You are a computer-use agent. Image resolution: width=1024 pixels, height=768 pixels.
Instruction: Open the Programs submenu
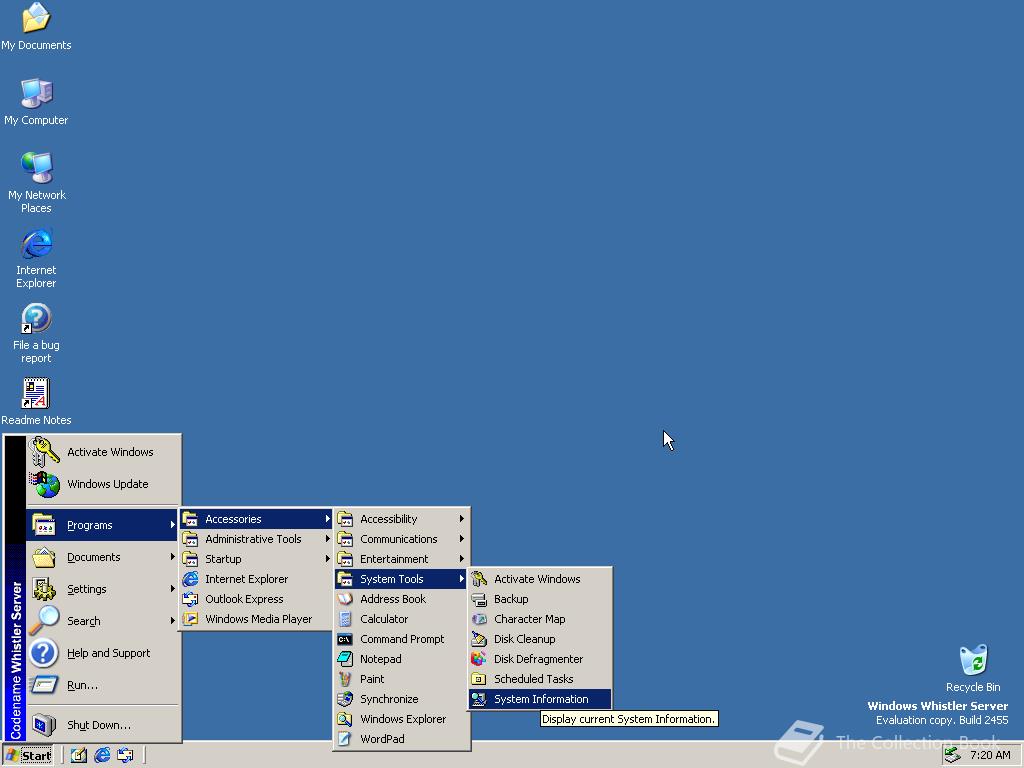tap(103, 525)
